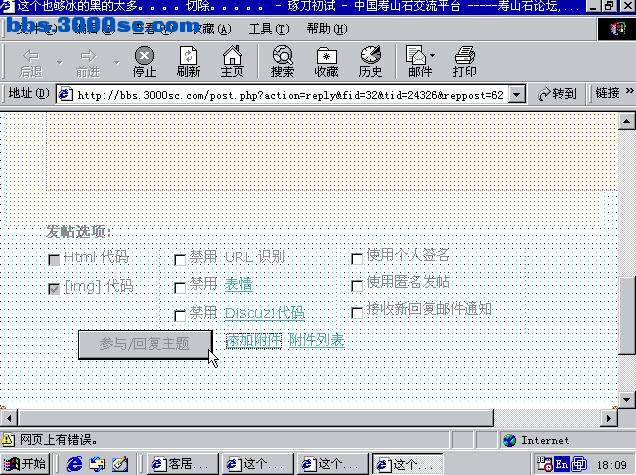Check 使用匿名发帖 option
This screenshot has height=475, width=636.
(357, 286)
